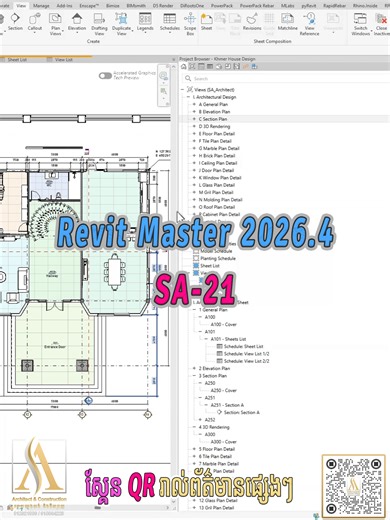Viewport: 390px width, 520px height.
Task: Switch to the Sheet List view tab
Action: (x=17, y=60)
